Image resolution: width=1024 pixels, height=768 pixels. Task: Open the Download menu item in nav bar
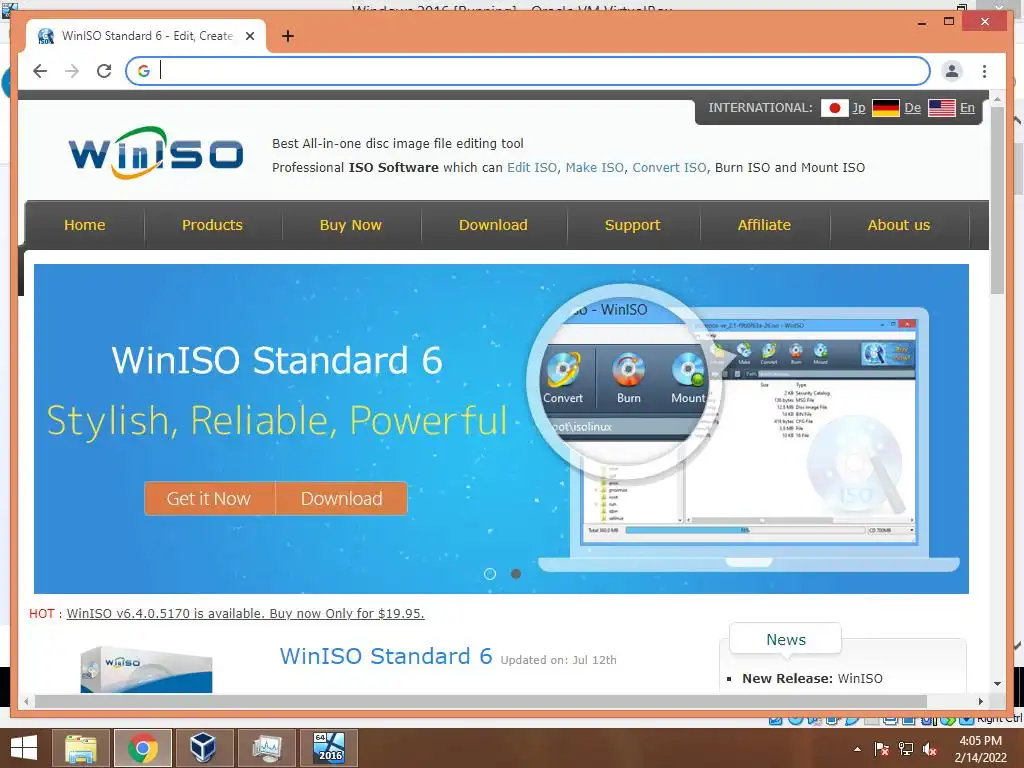point(493,225)
